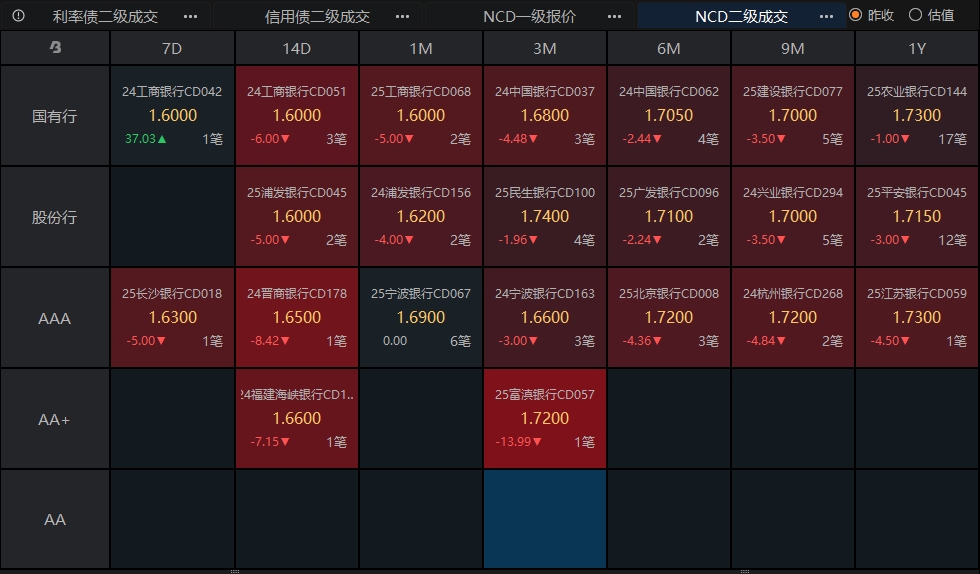
Task: Select the 股份行 row header
Action: 55,217
